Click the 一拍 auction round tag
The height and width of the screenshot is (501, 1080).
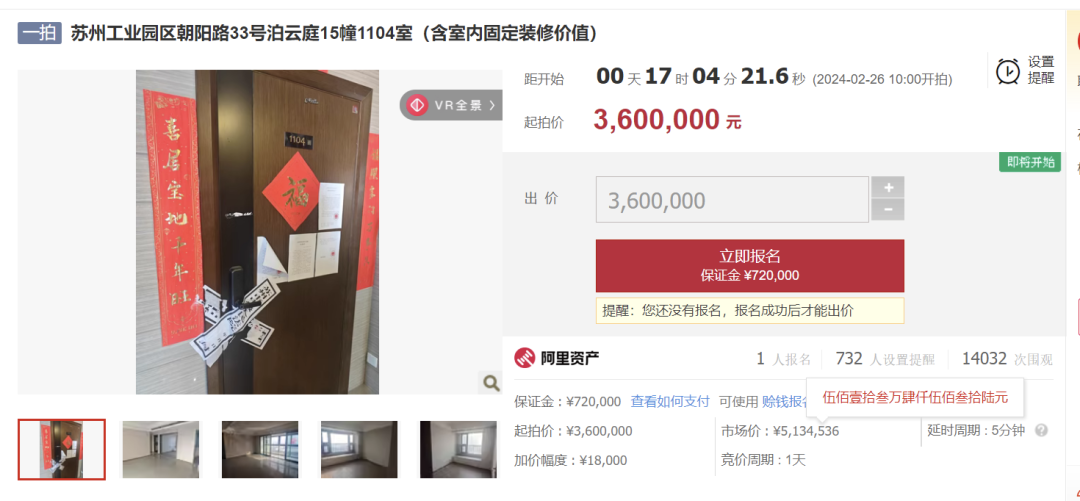(40, 33)
